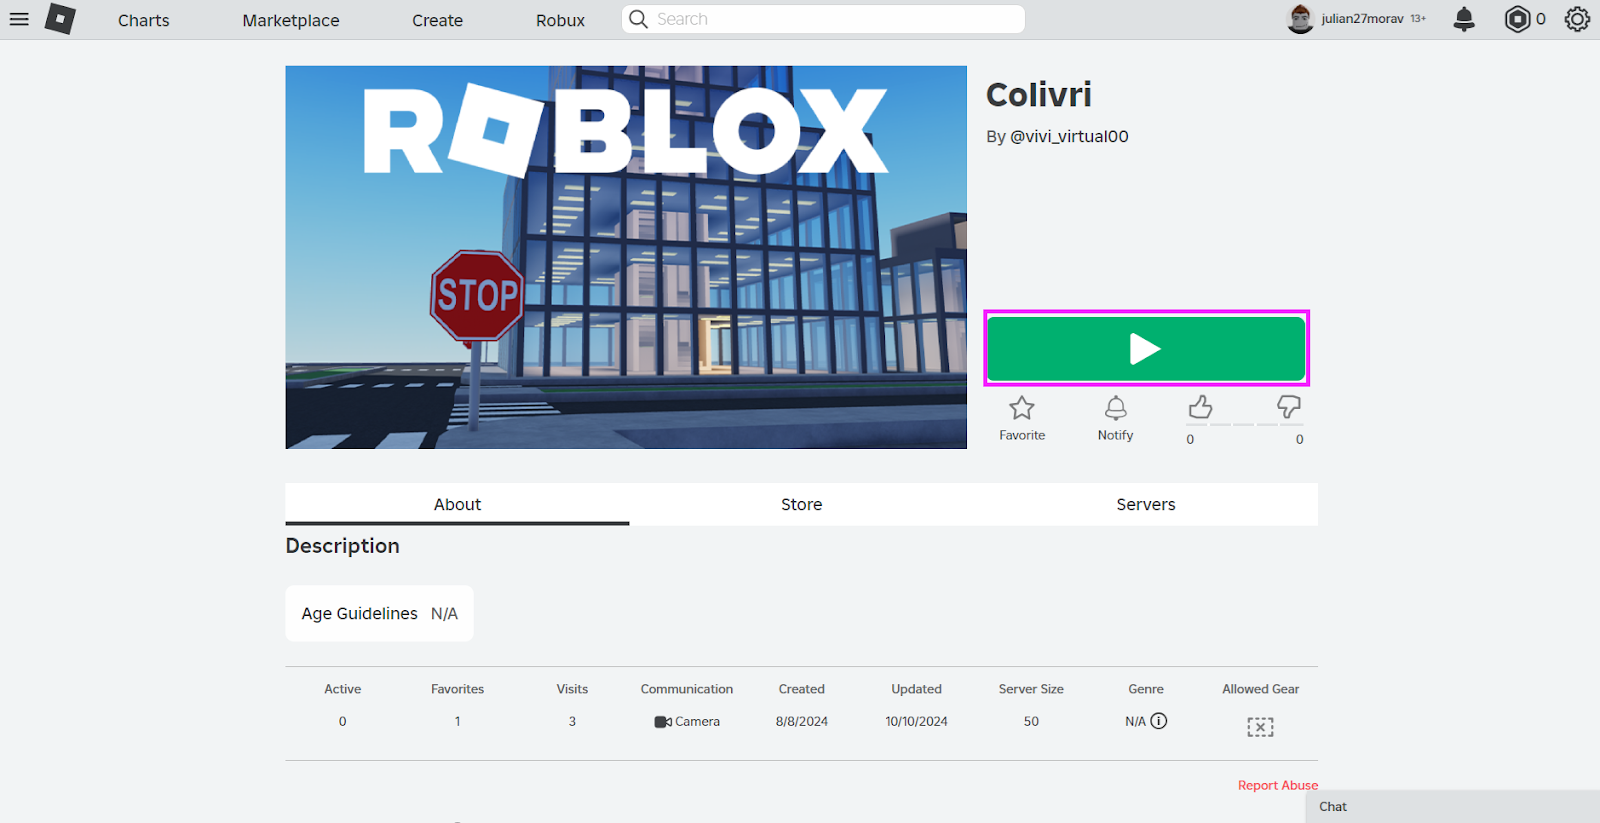
Task: Click the Favorite label text
Action: [1022, 435]
